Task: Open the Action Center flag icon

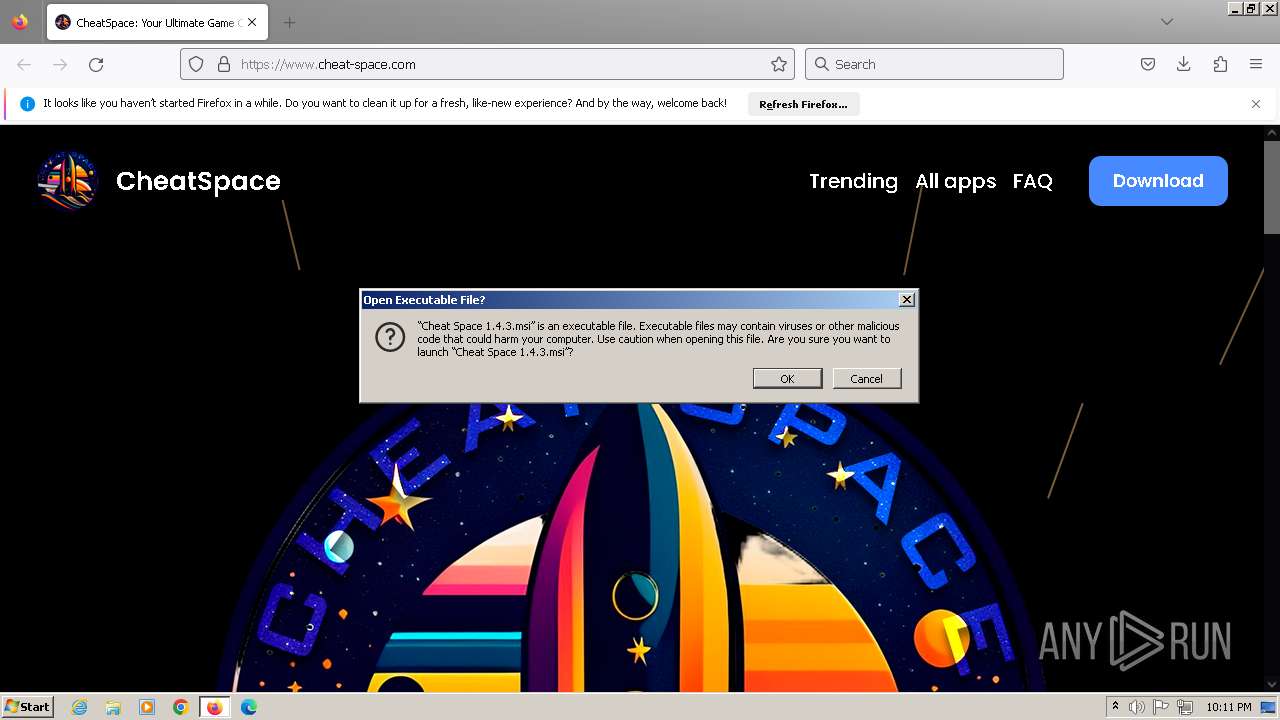Action: 1161,707
